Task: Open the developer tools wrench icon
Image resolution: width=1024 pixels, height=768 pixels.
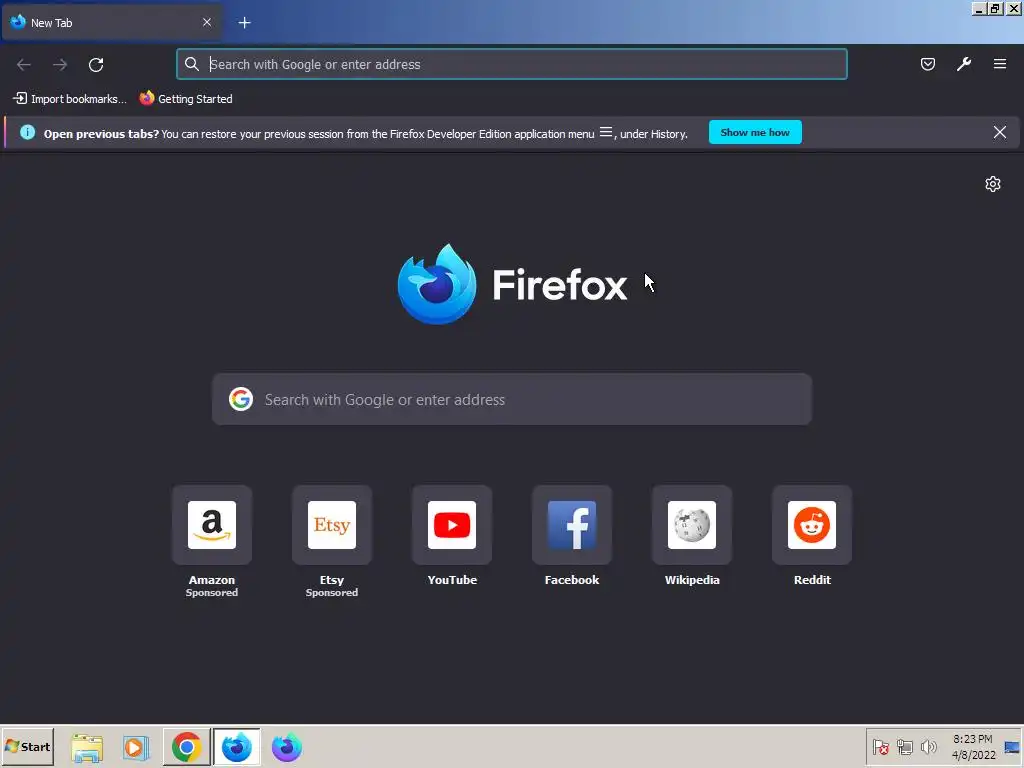Action: click(963, 64)
